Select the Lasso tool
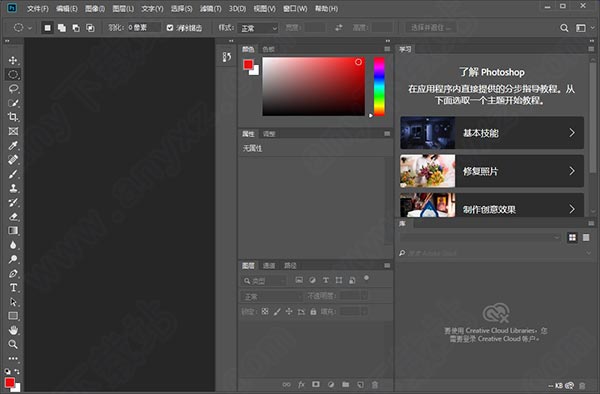Screen dimensions: 600x394 click(13, 89)
